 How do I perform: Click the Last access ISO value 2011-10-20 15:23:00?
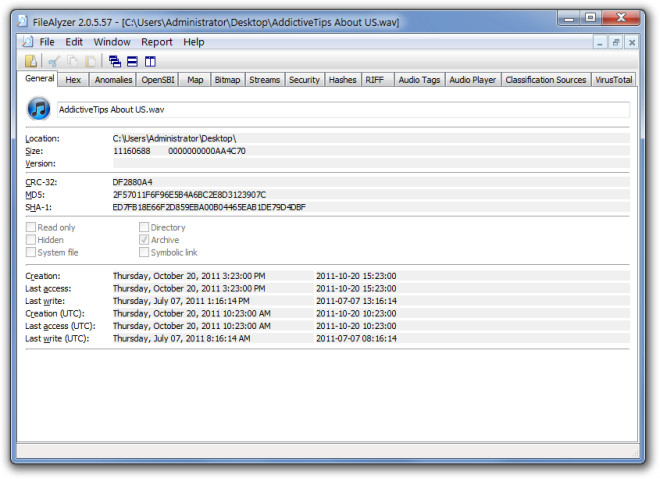click(x=356, y=289)
